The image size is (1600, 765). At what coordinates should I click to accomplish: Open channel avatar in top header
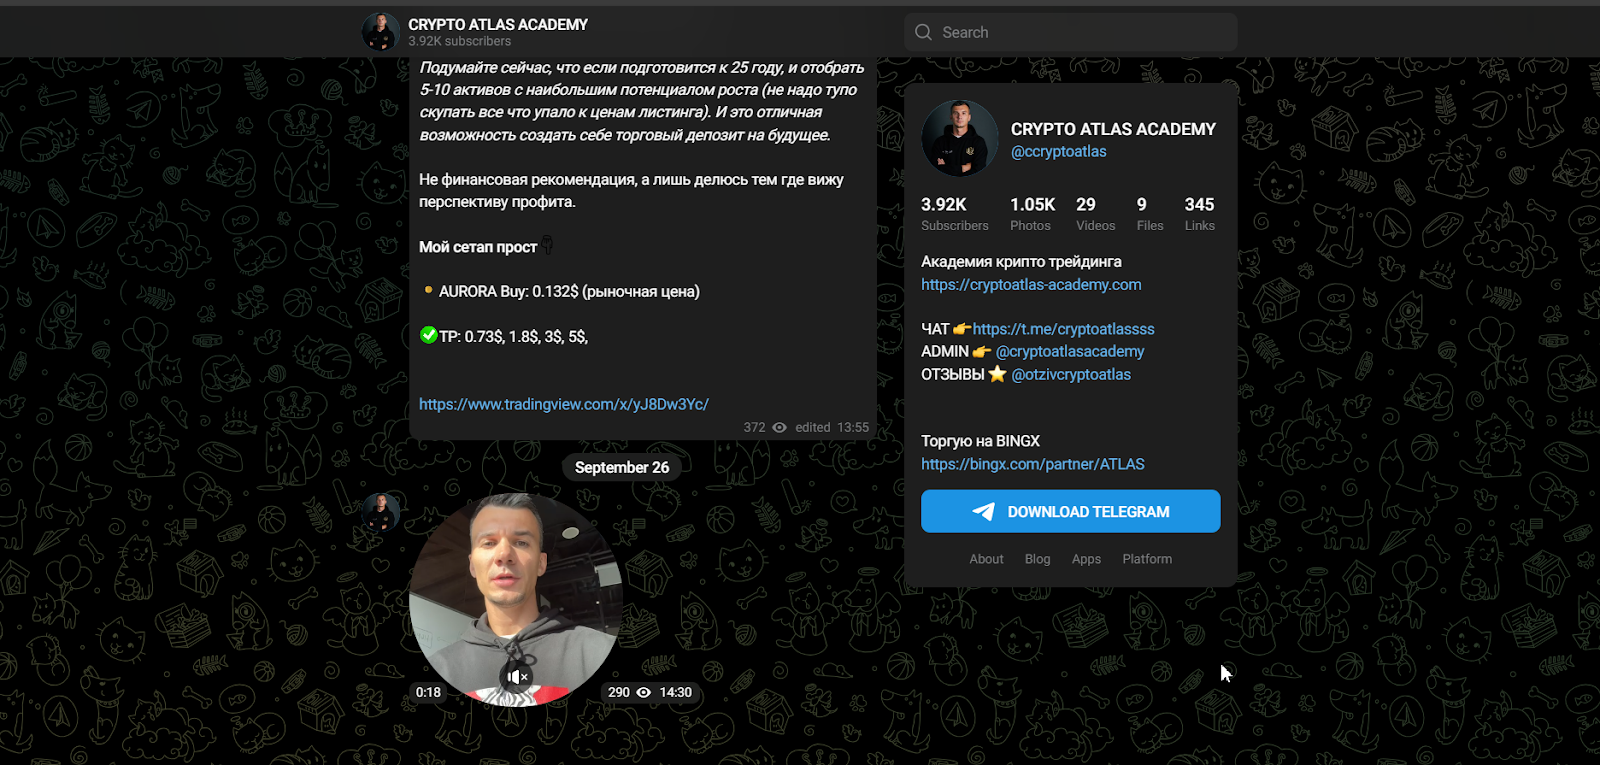click(x=381, y=32)
